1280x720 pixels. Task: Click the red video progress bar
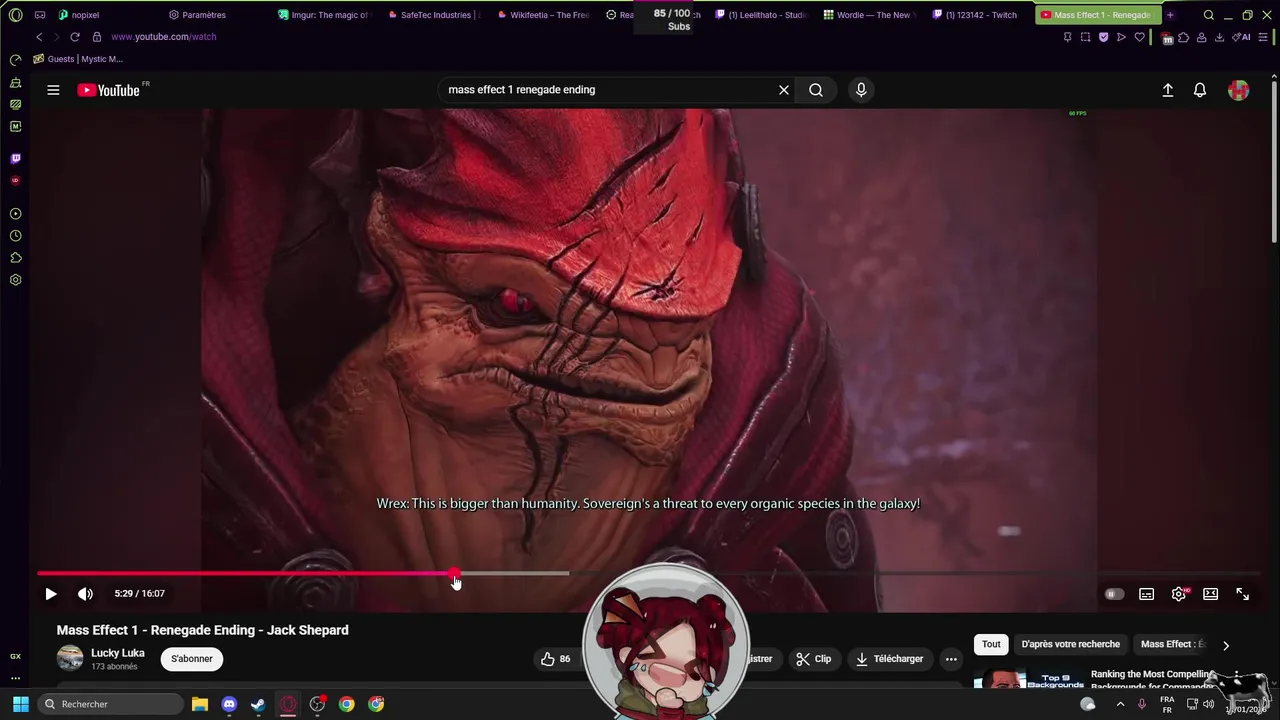coord(246,574)
